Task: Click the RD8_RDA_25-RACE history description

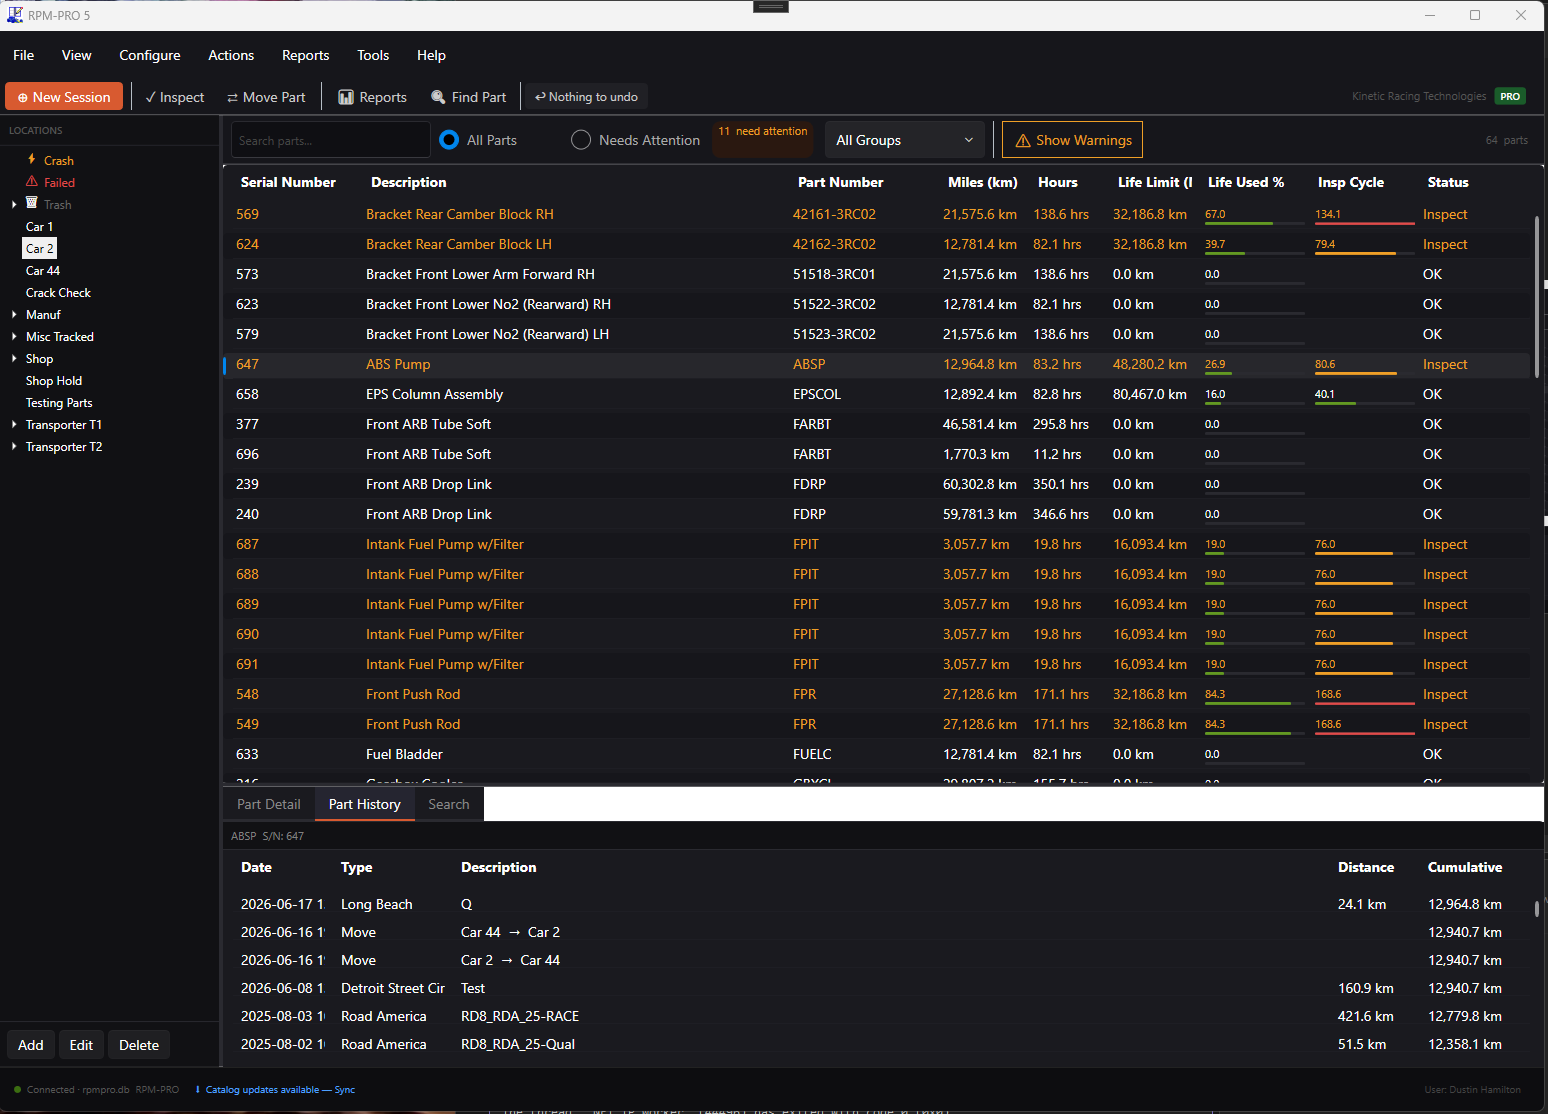Action: pos(520,1016)
